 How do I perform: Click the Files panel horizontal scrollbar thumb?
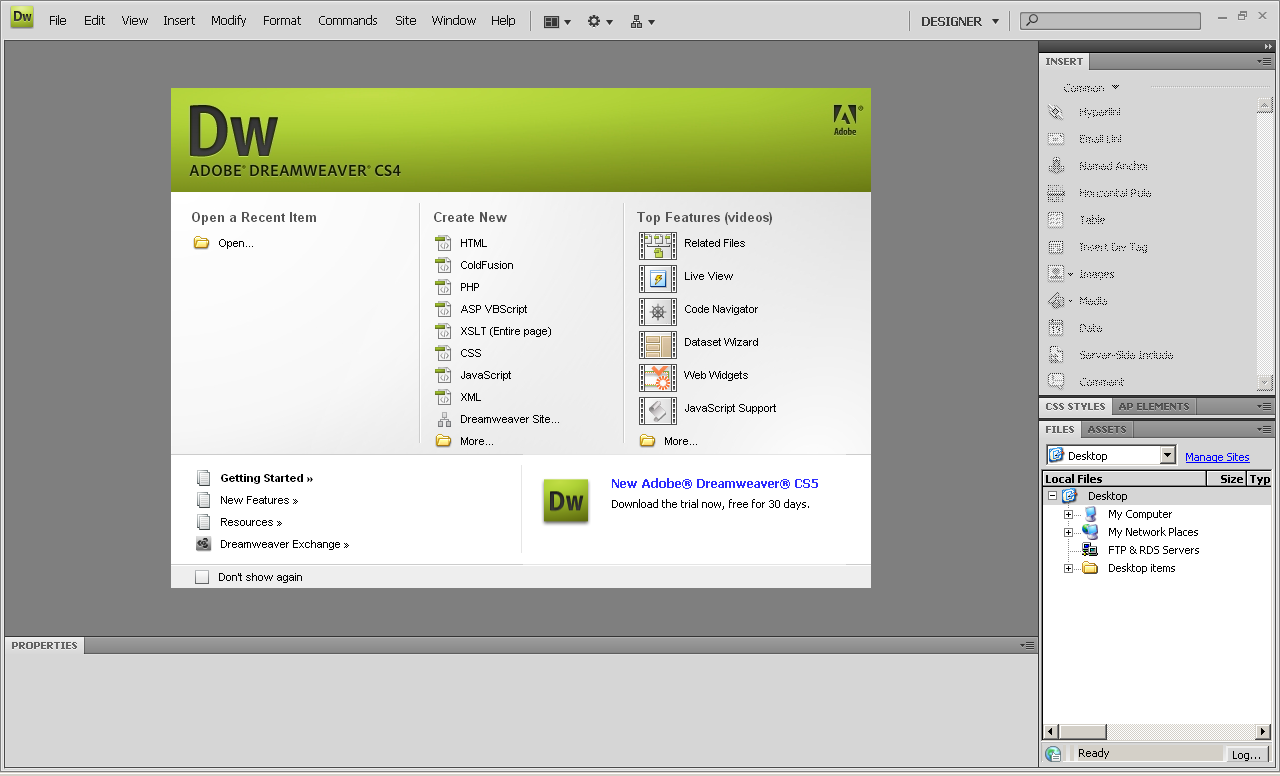(x=1082, y=732)
